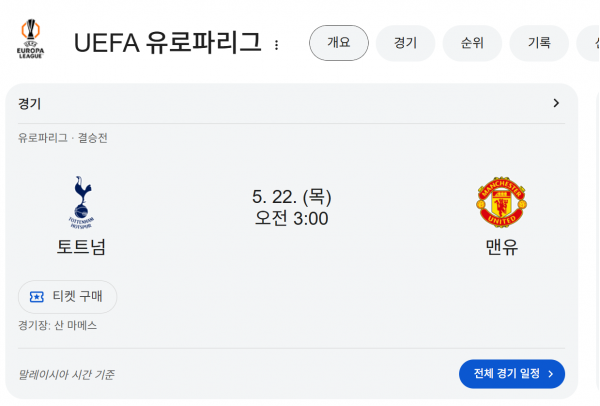The width and height of the screenshot is (600, 406).
Task: Click the UEFA 유로파리그 title
Action: (x=168, y=42)
